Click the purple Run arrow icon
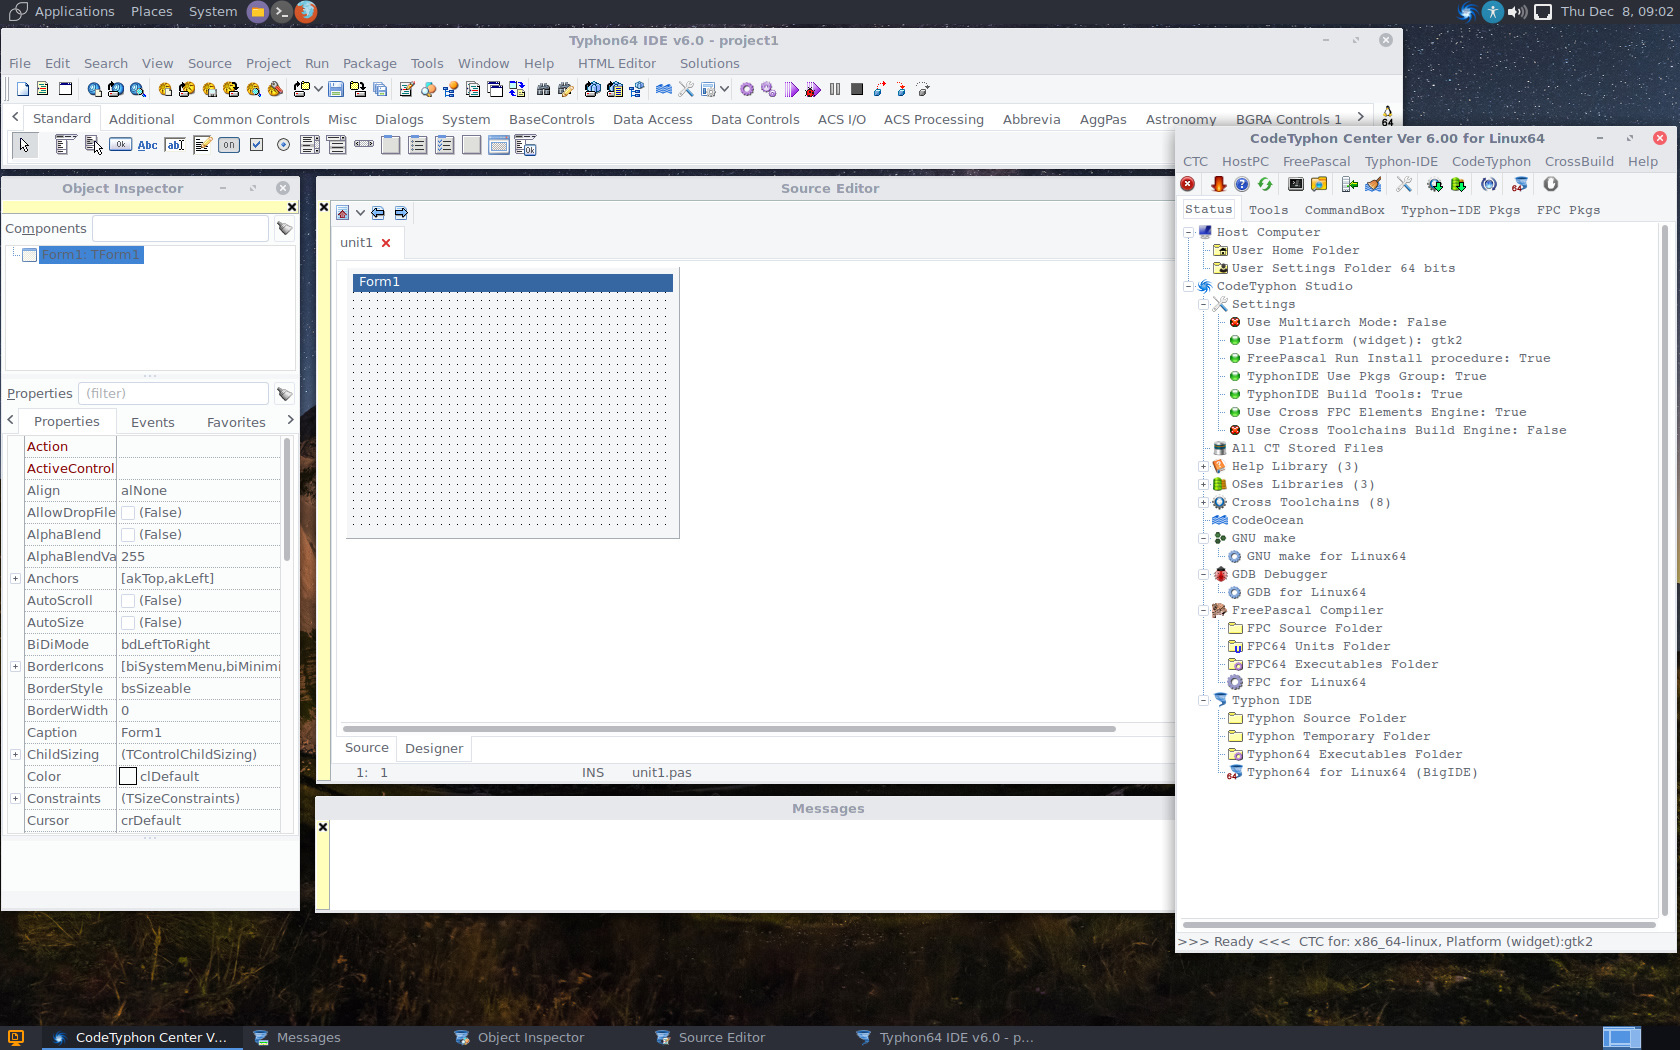This screenshot has width=1680, height=1050. (791, 89)
